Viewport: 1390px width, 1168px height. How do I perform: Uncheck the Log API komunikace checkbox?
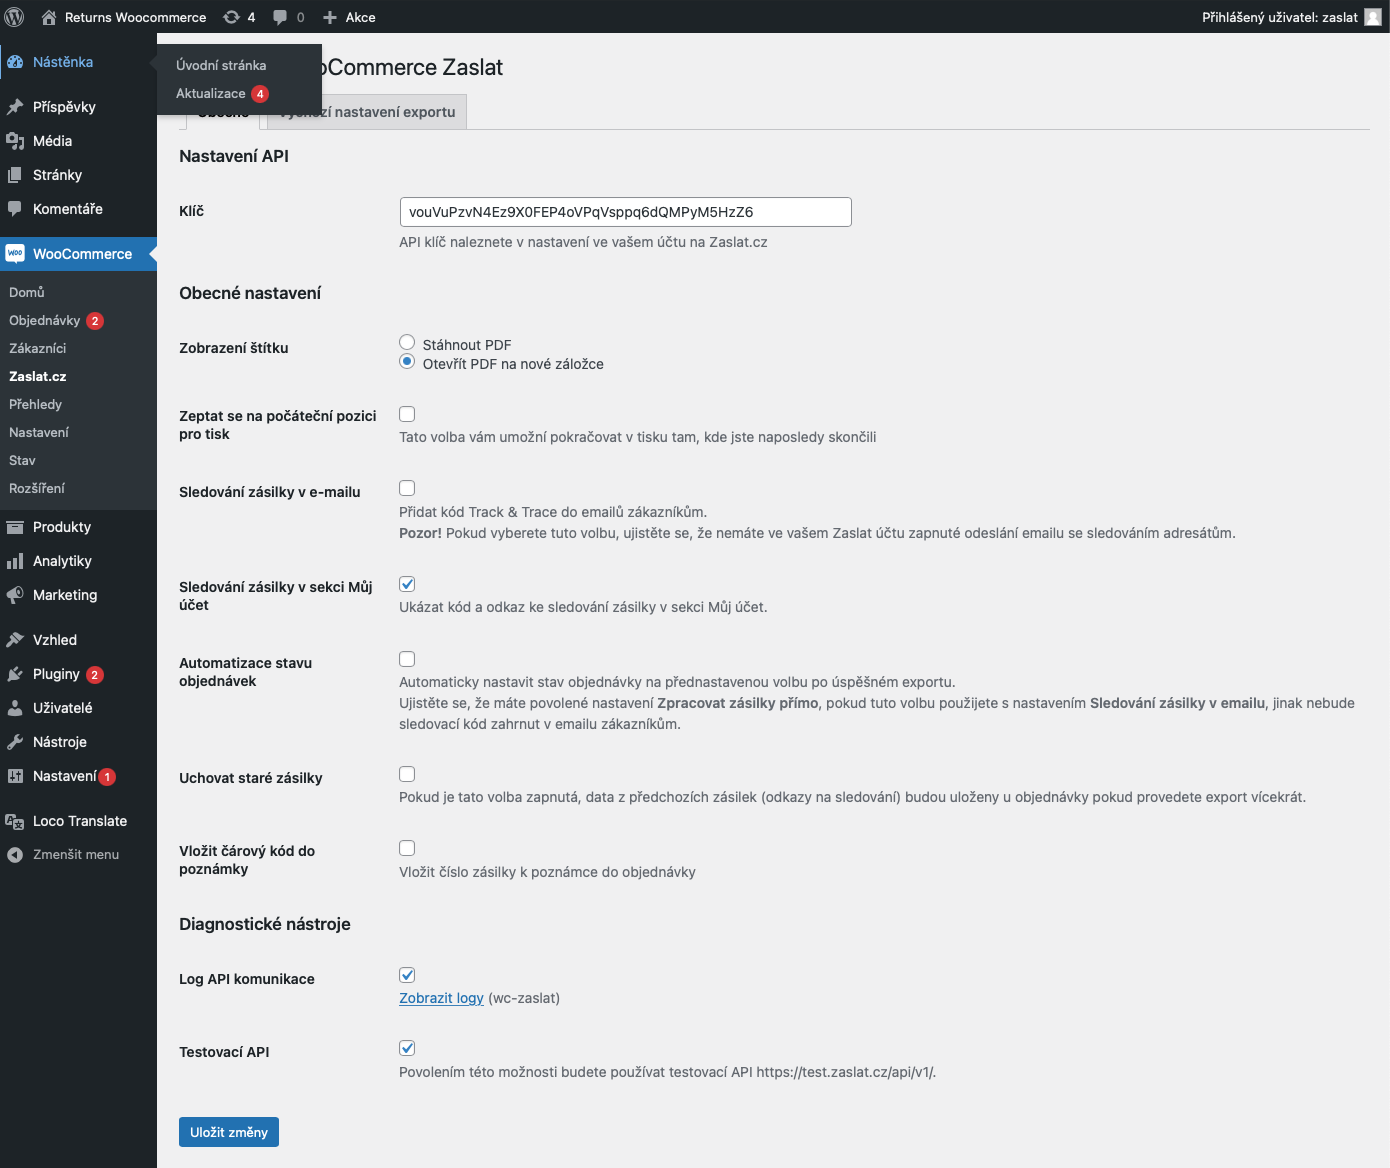pyautogui.click(x=407, y=975)
